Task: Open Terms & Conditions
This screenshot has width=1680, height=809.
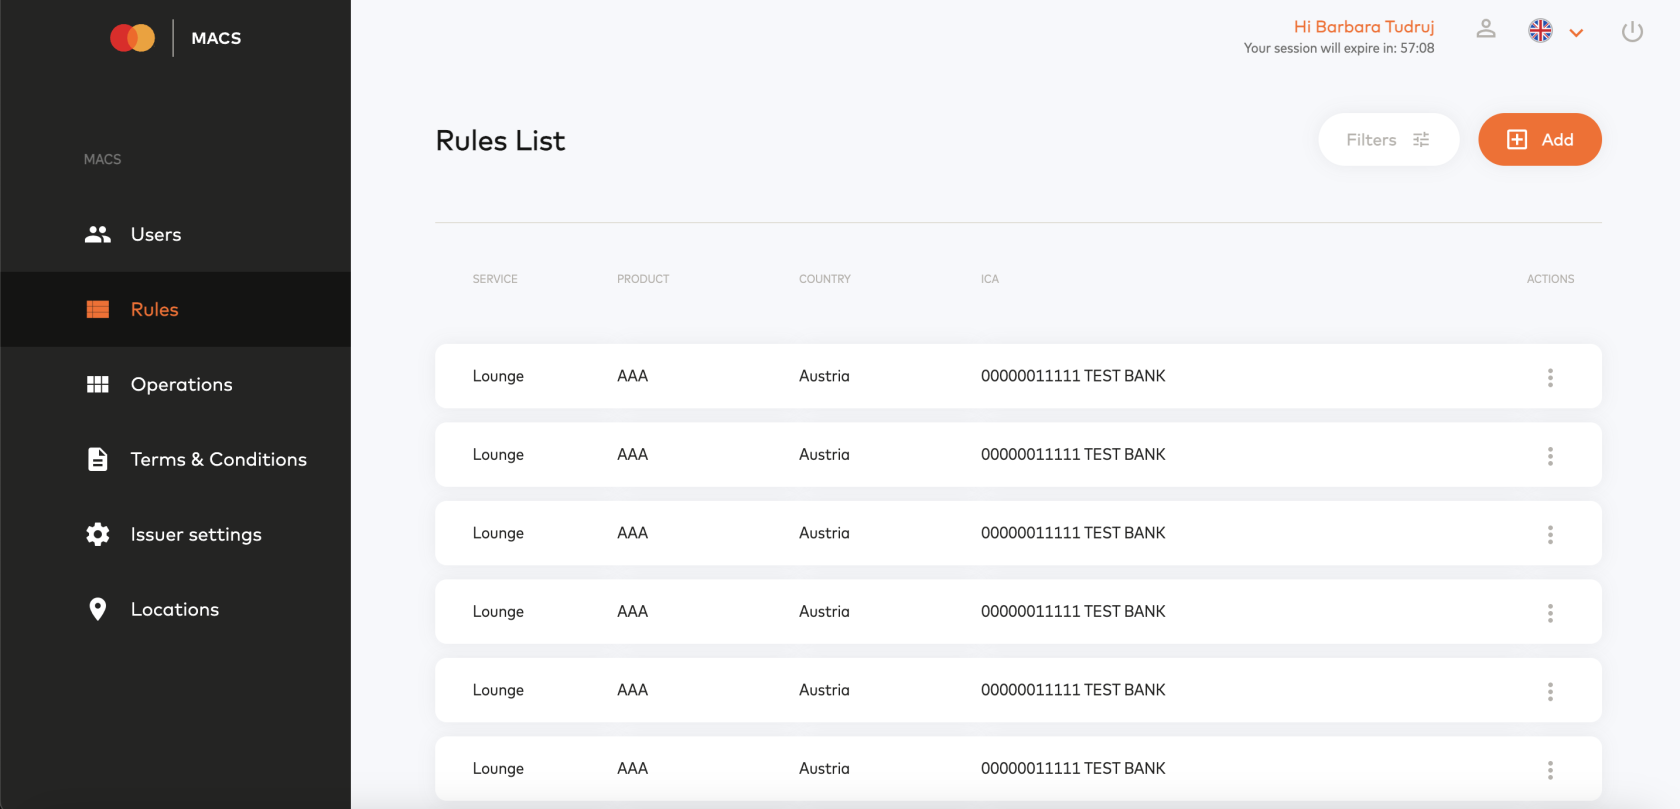Action: tap(218, 460)
